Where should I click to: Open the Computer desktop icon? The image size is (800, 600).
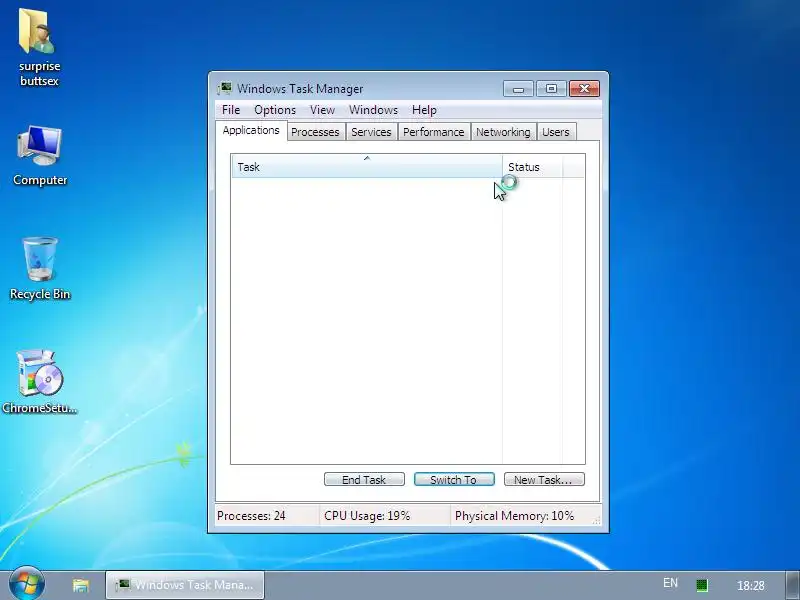40,156
